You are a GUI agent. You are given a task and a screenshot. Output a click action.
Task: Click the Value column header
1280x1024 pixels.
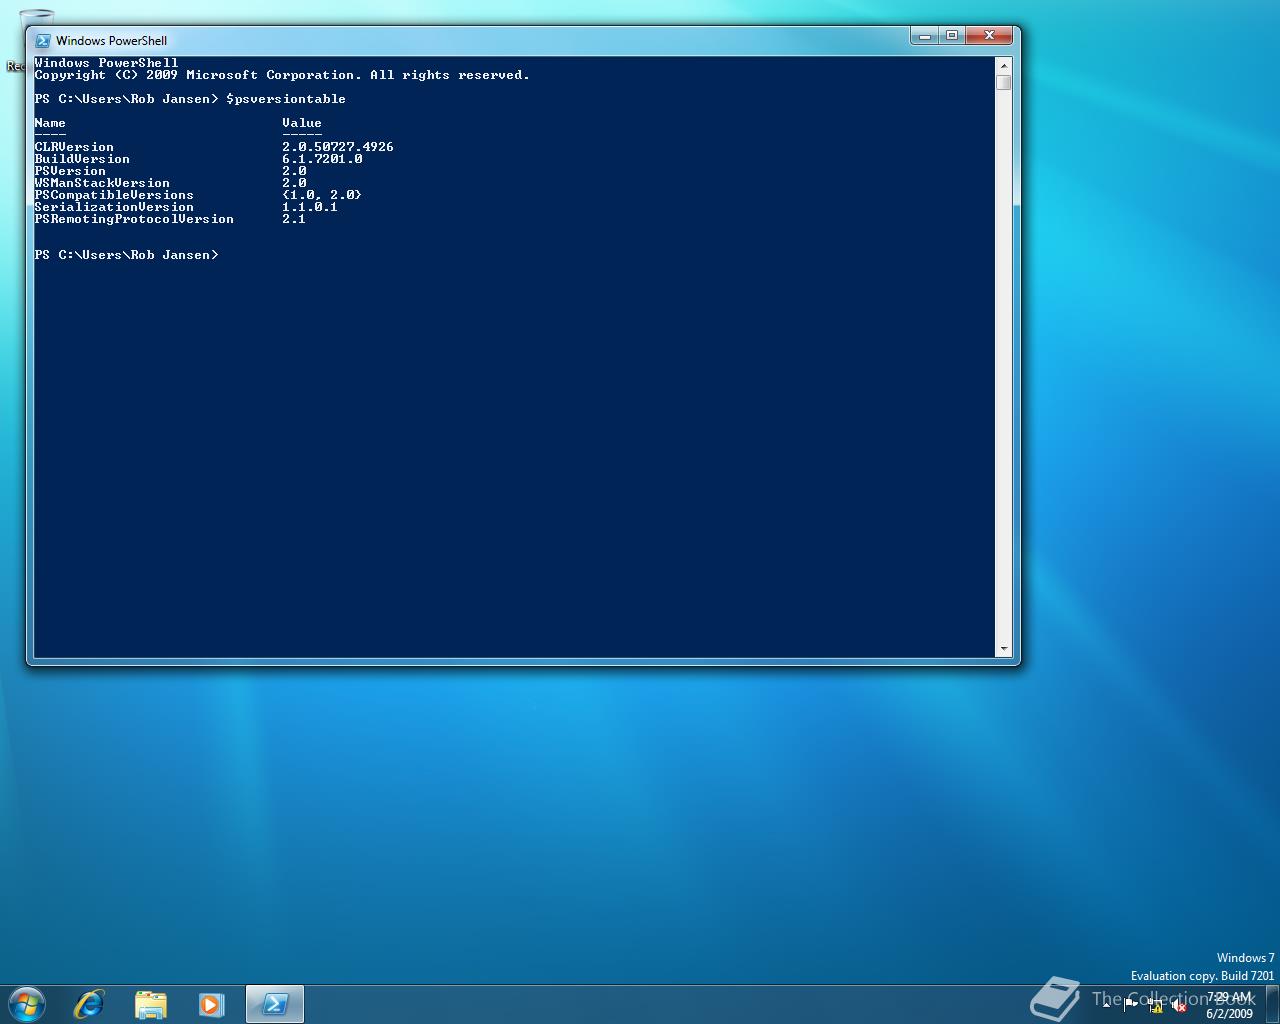tap(302, 123)
